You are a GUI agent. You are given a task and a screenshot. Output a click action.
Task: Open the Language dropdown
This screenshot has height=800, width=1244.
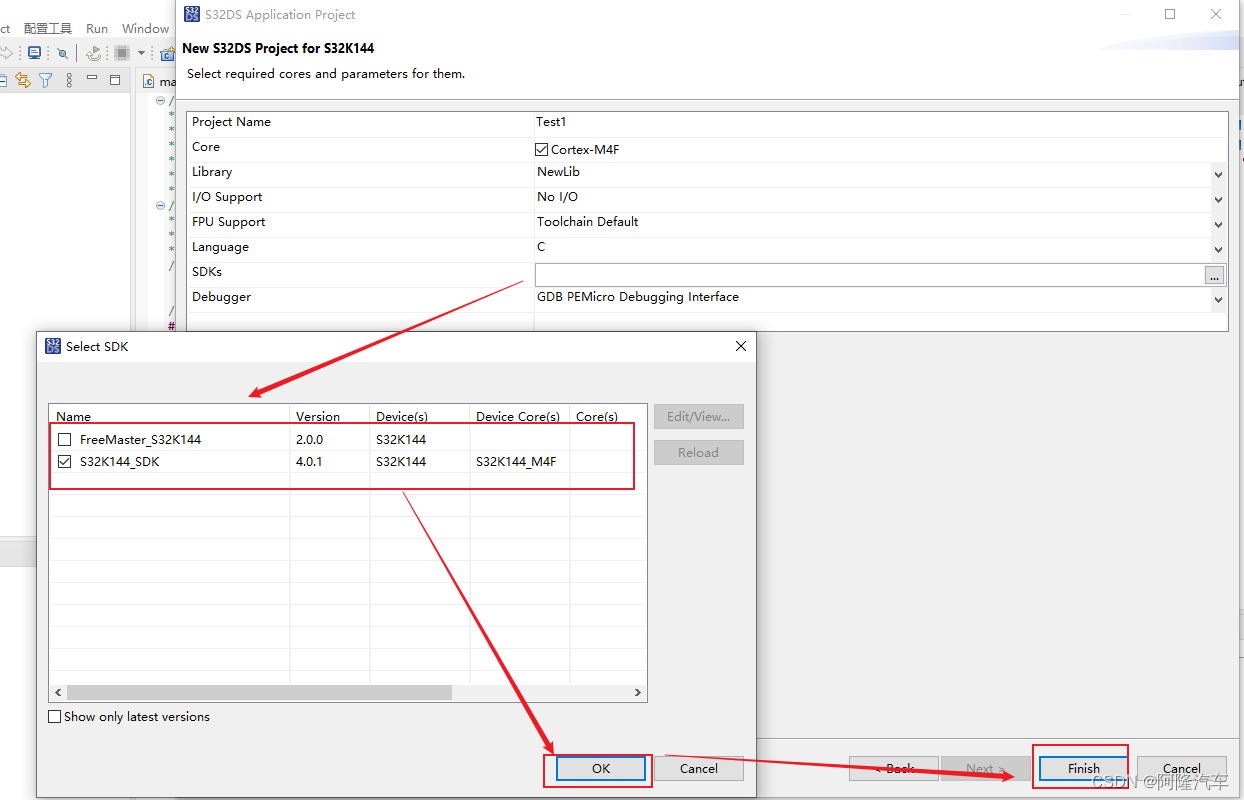(x=1218, y=250)
